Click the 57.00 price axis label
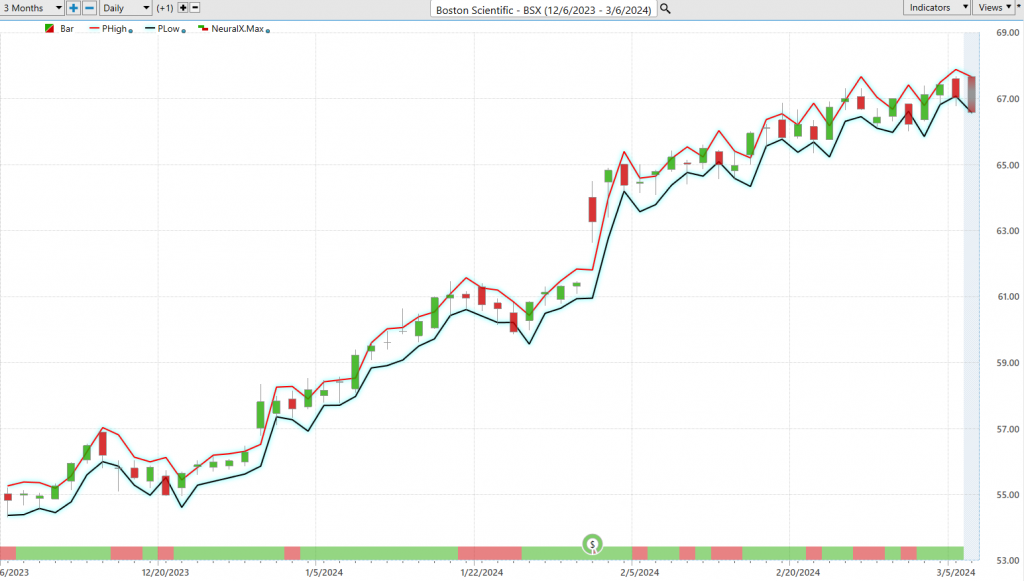This screenshot has width=1024, height=581. (1008, 429)
